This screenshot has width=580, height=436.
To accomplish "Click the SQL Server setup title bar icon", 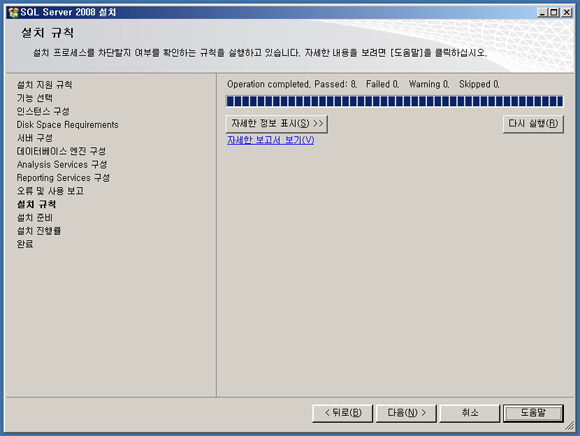I will coord(13,12).
